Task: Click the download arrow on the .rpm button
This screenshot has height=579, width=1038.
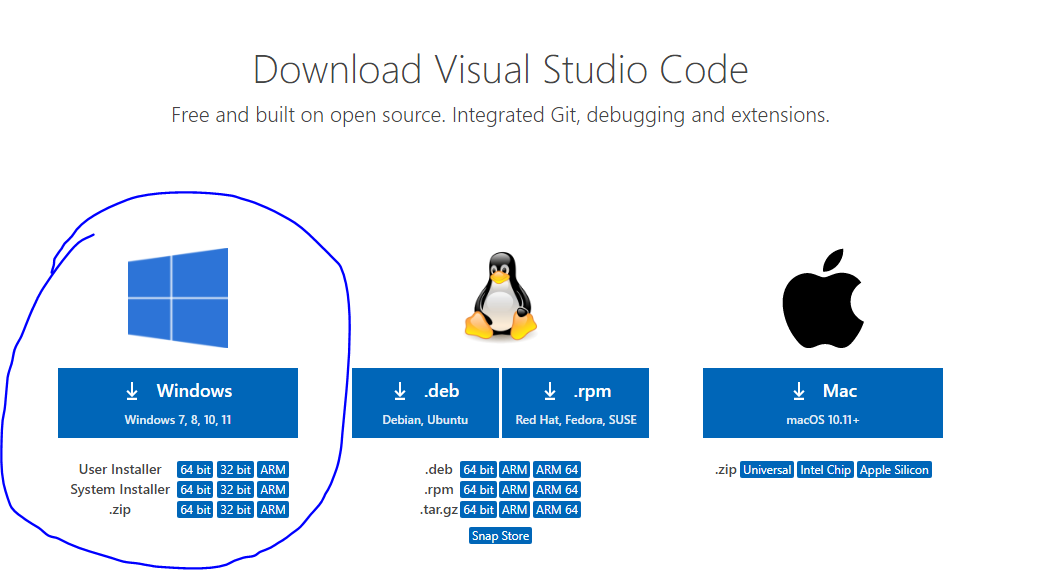Action: click(x=548, y=391)
